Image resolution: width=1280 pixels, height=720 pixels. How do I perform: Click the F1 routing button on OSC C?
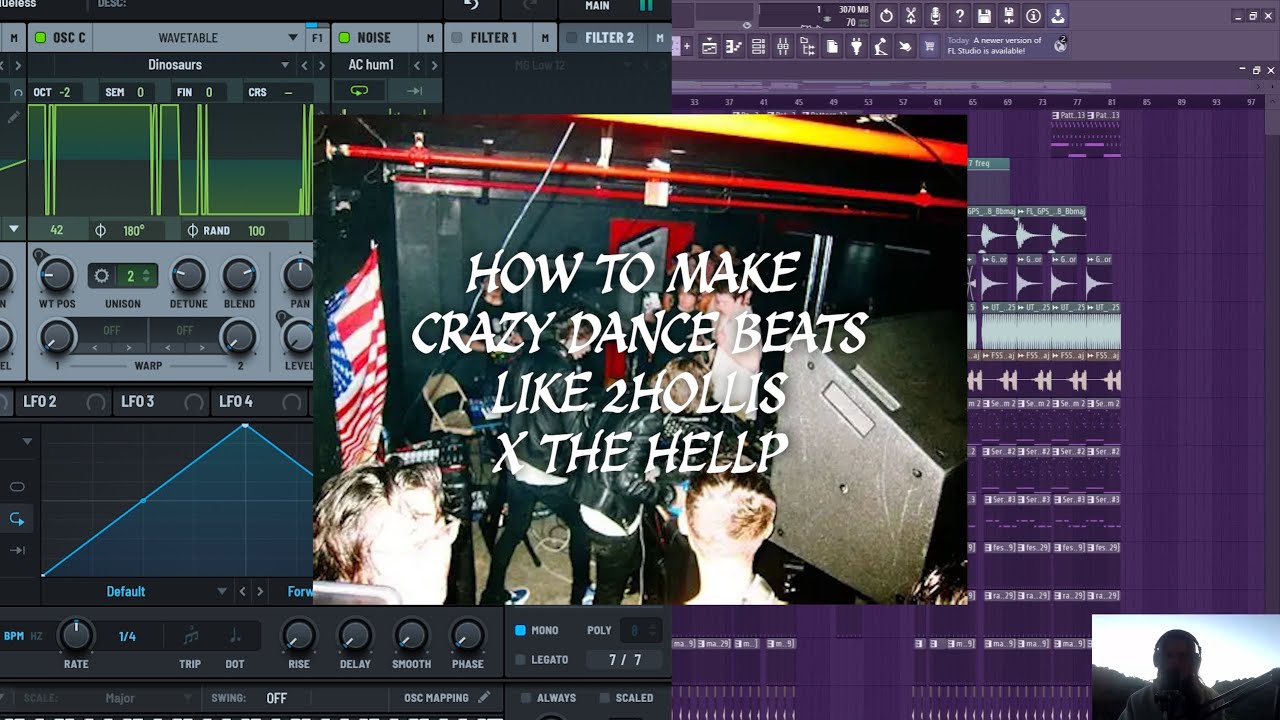click(317, 38)
